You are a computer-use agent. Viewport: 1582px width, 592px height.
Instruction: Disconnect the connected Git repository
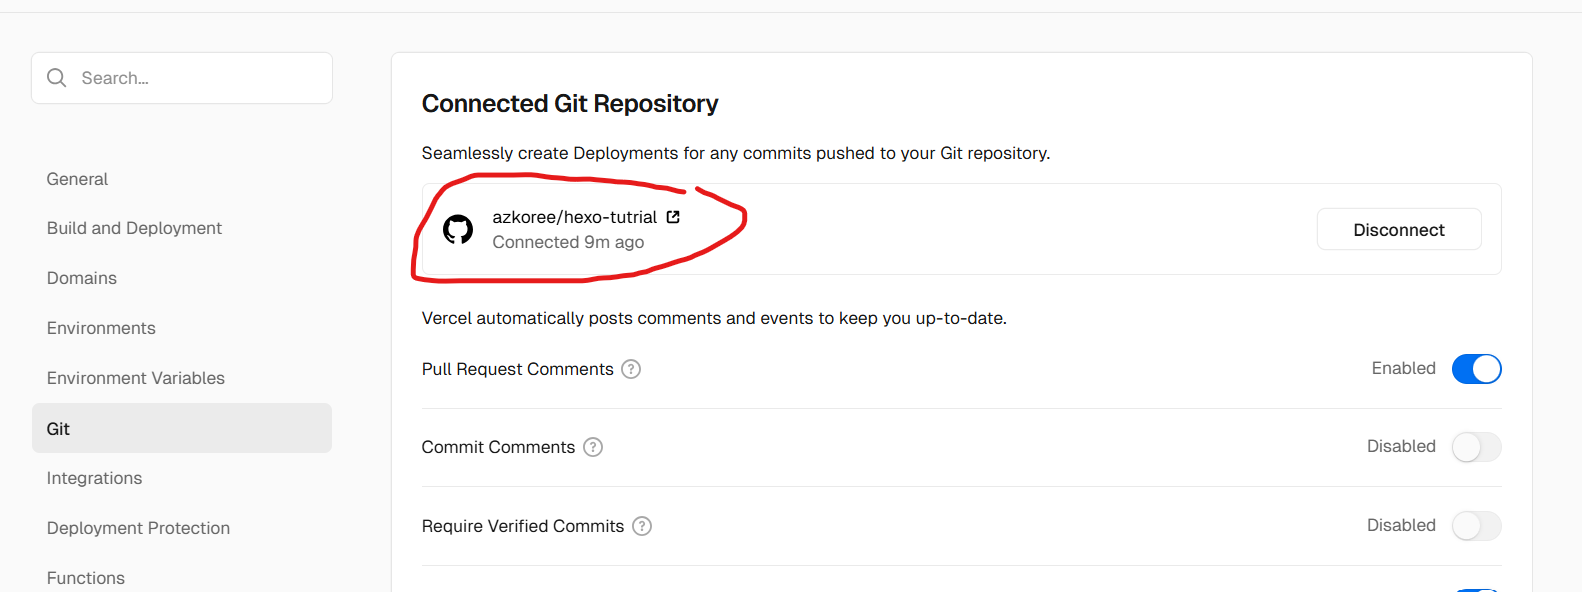(1398, 229)
